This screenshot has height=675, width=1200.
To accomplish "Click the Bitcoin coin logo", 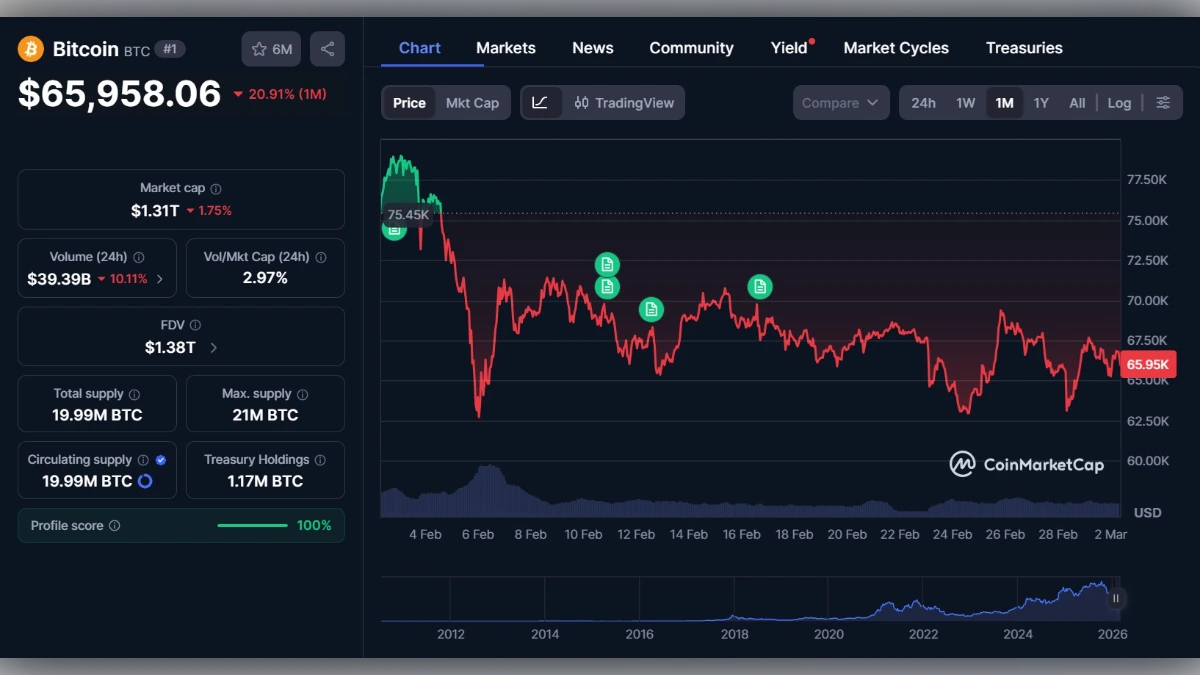I will 30,48.
